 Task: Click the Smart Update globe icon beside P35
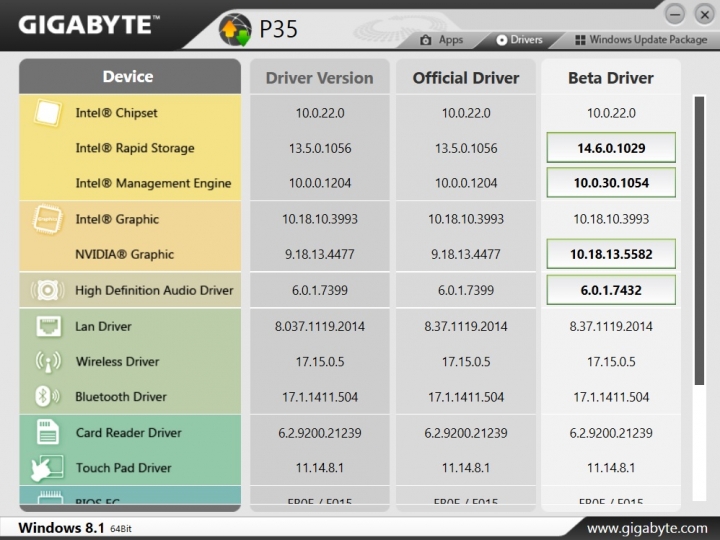pyautogui.click(x=235, y=29)
